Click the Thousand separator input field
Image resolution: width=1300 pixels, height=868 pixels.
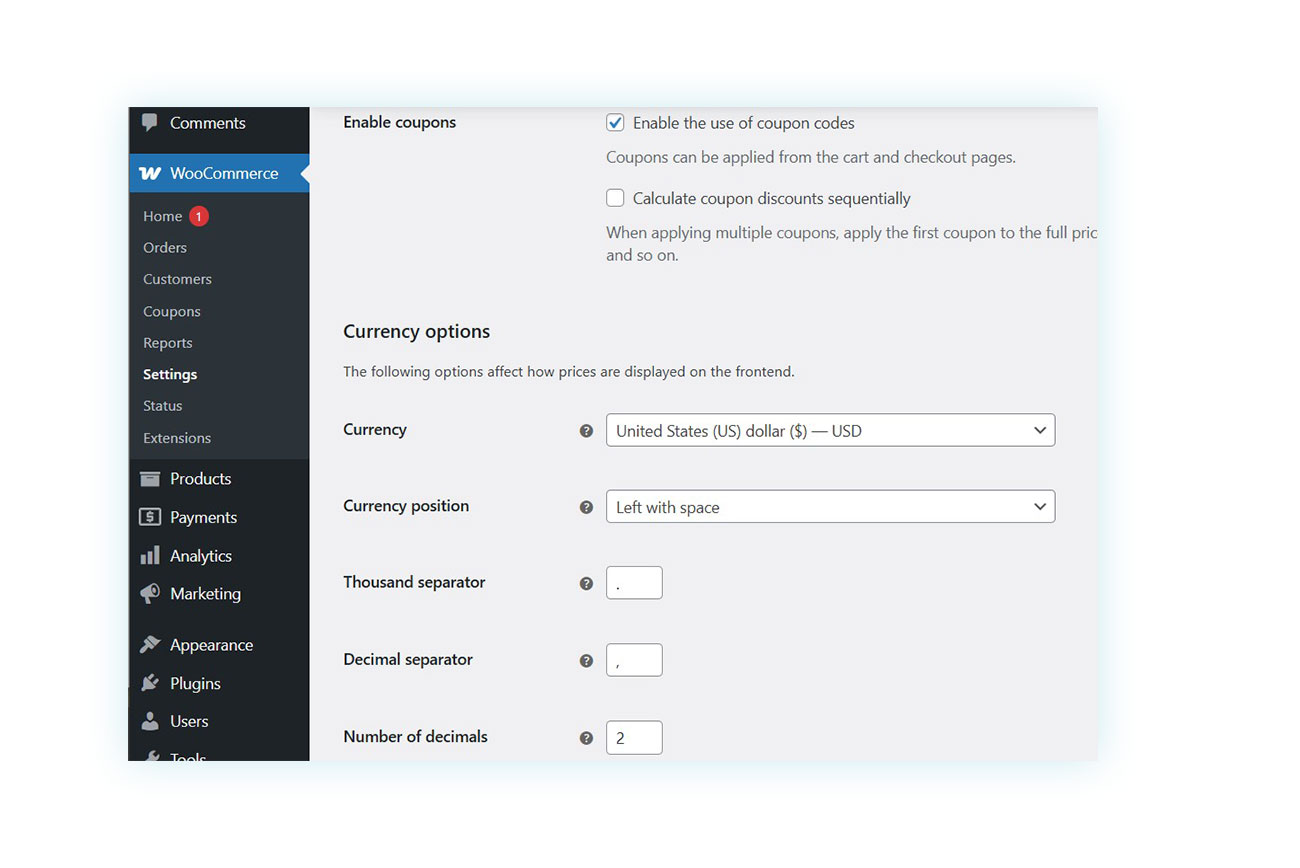634,583
